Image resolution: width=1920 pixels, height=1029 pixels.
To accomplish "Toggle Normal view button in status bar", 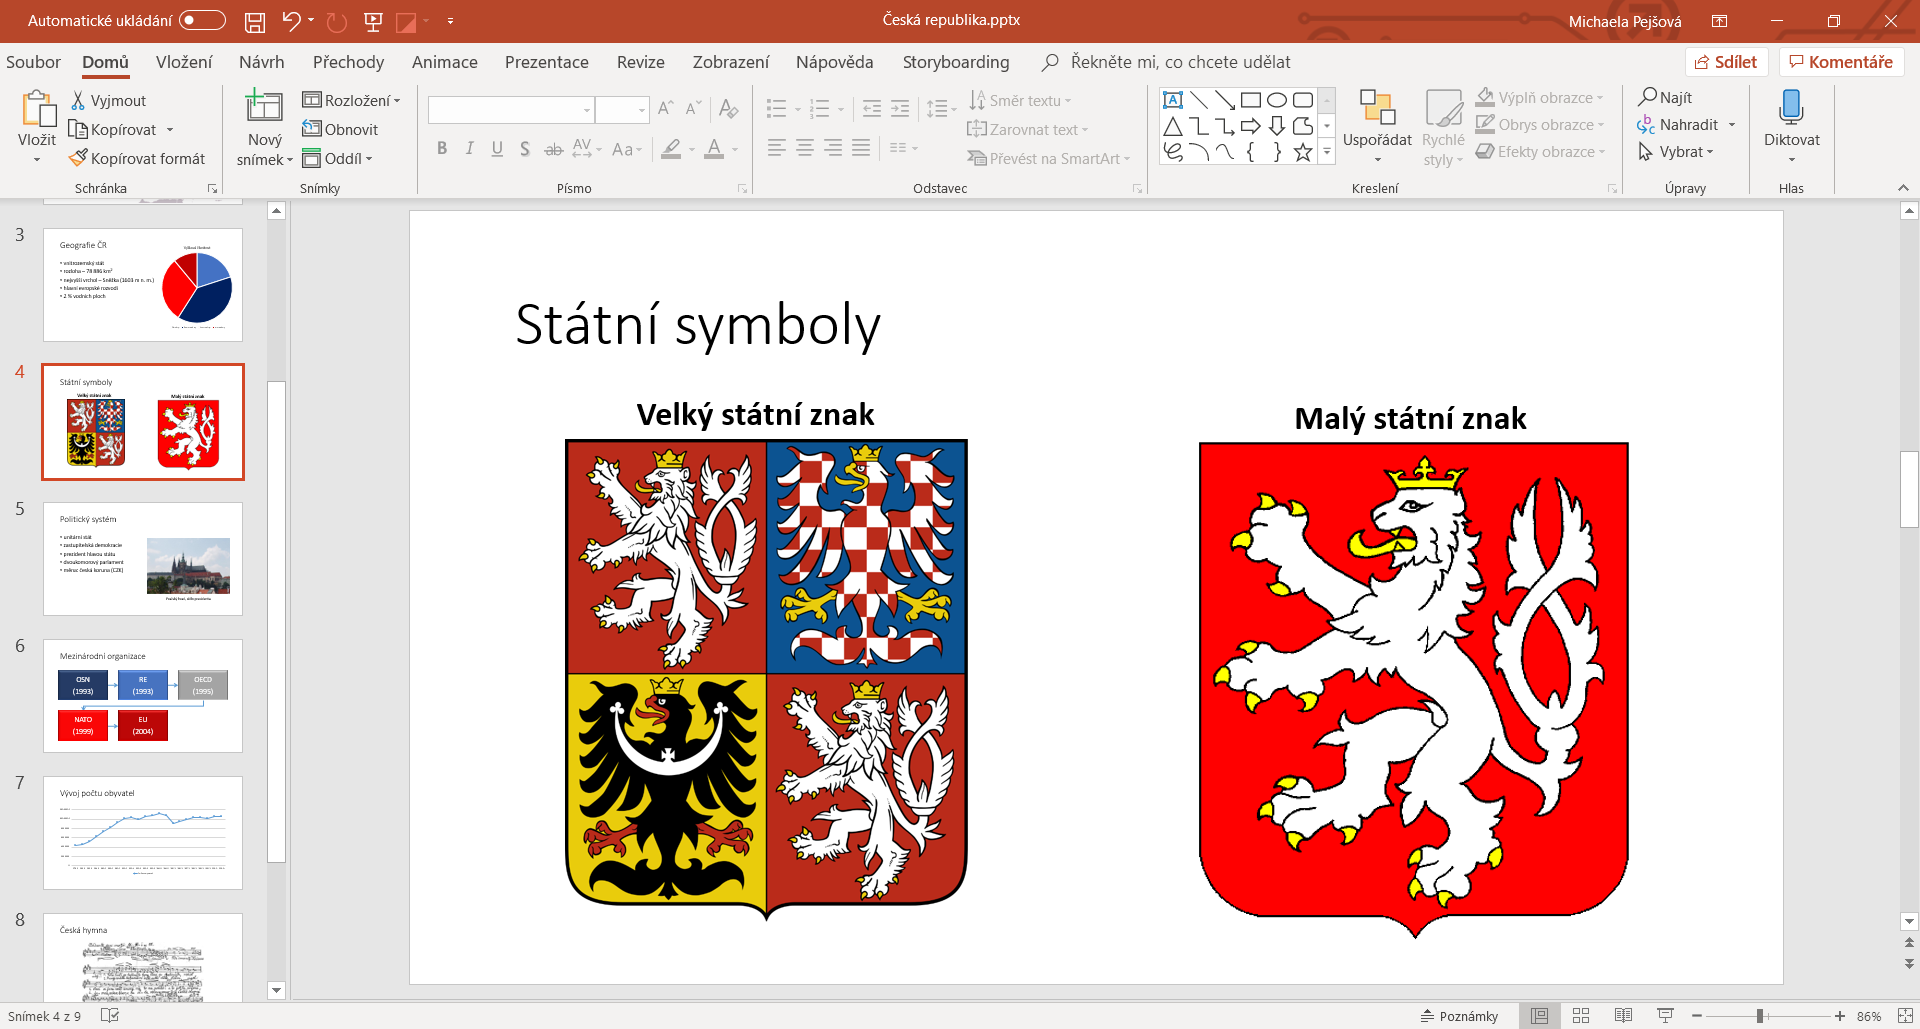I will pyautogui.click(x=1539, y=1016).
